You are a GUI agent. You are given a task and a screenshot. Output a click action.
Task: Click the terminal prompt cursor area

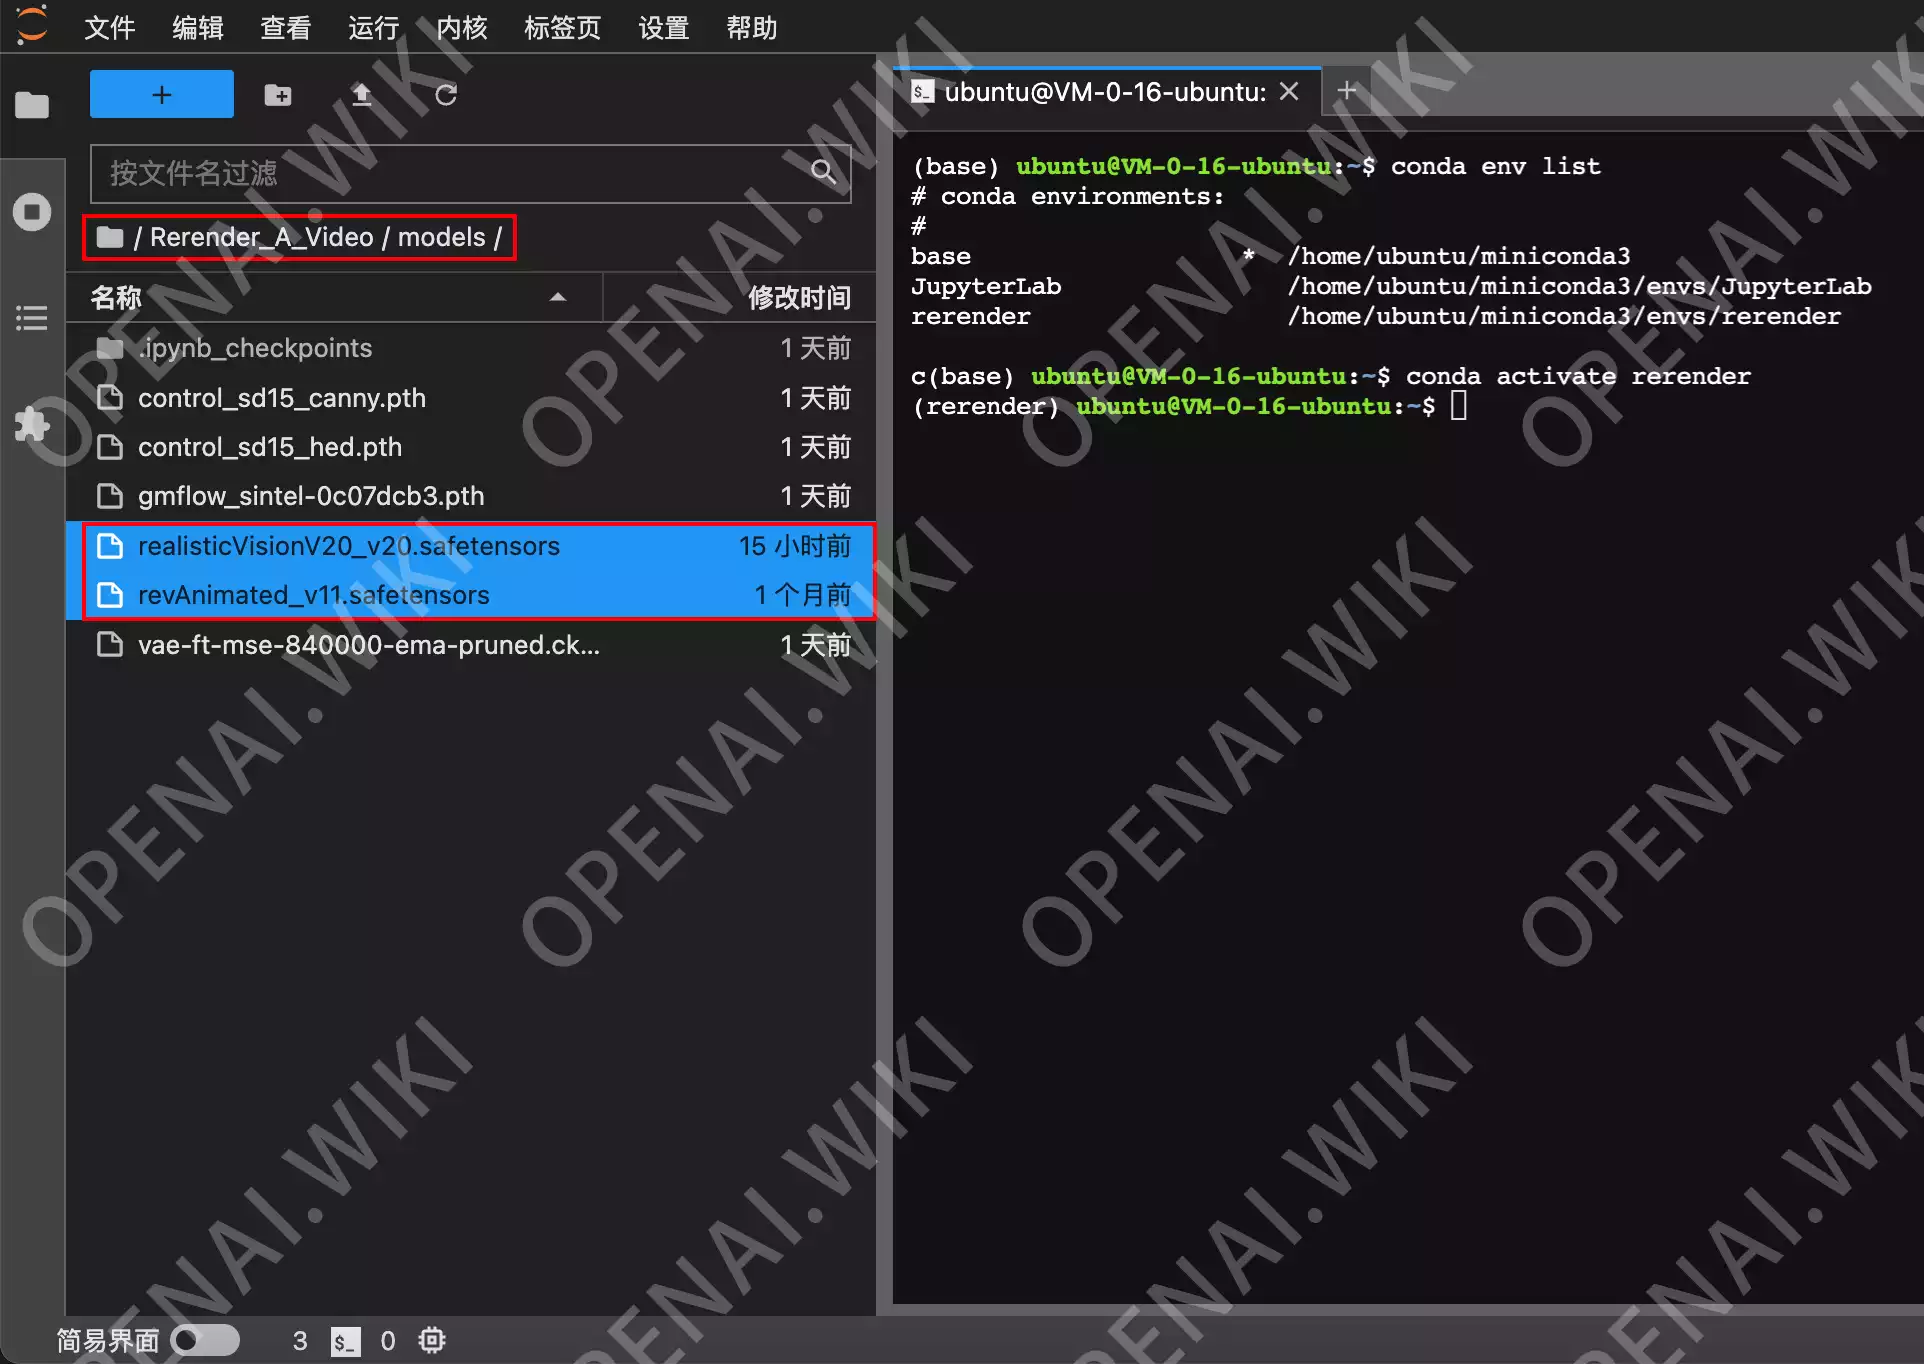click(1459, 406)
